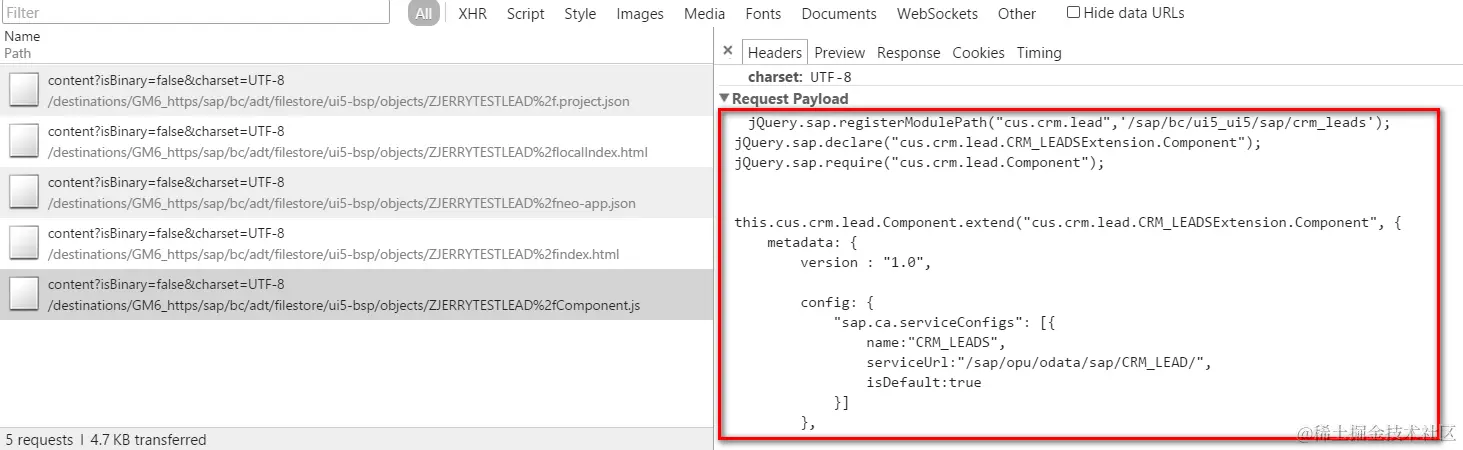Select the .project.json request row
The width and height of the screenshot is (1463, 450).
coord(357,91)
